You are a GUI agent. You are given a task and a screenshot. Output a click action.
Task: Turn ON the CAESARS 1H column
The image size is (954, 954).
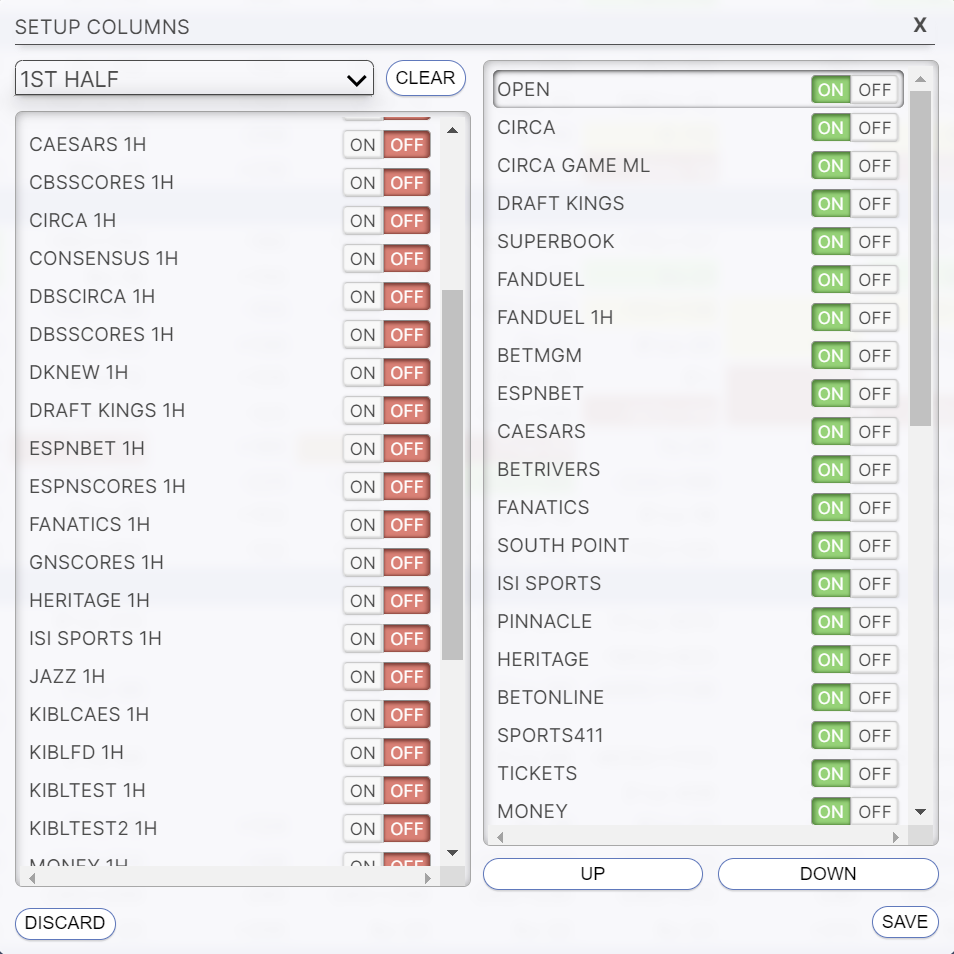point(363,145)
